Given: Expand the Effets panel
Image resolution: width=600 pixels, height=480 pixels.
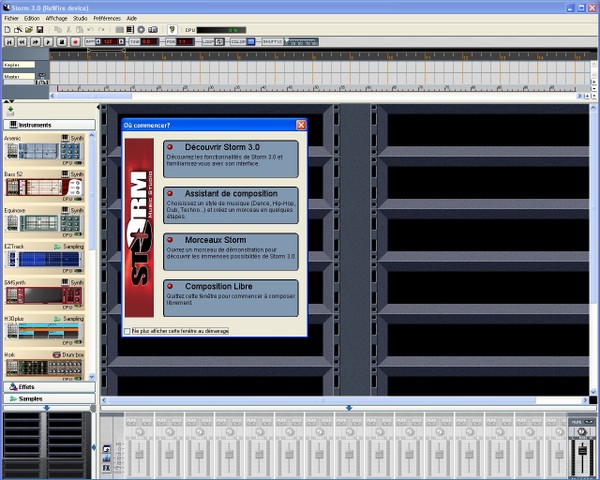Looking at the screenshot, I should click(x=49, y=387).
